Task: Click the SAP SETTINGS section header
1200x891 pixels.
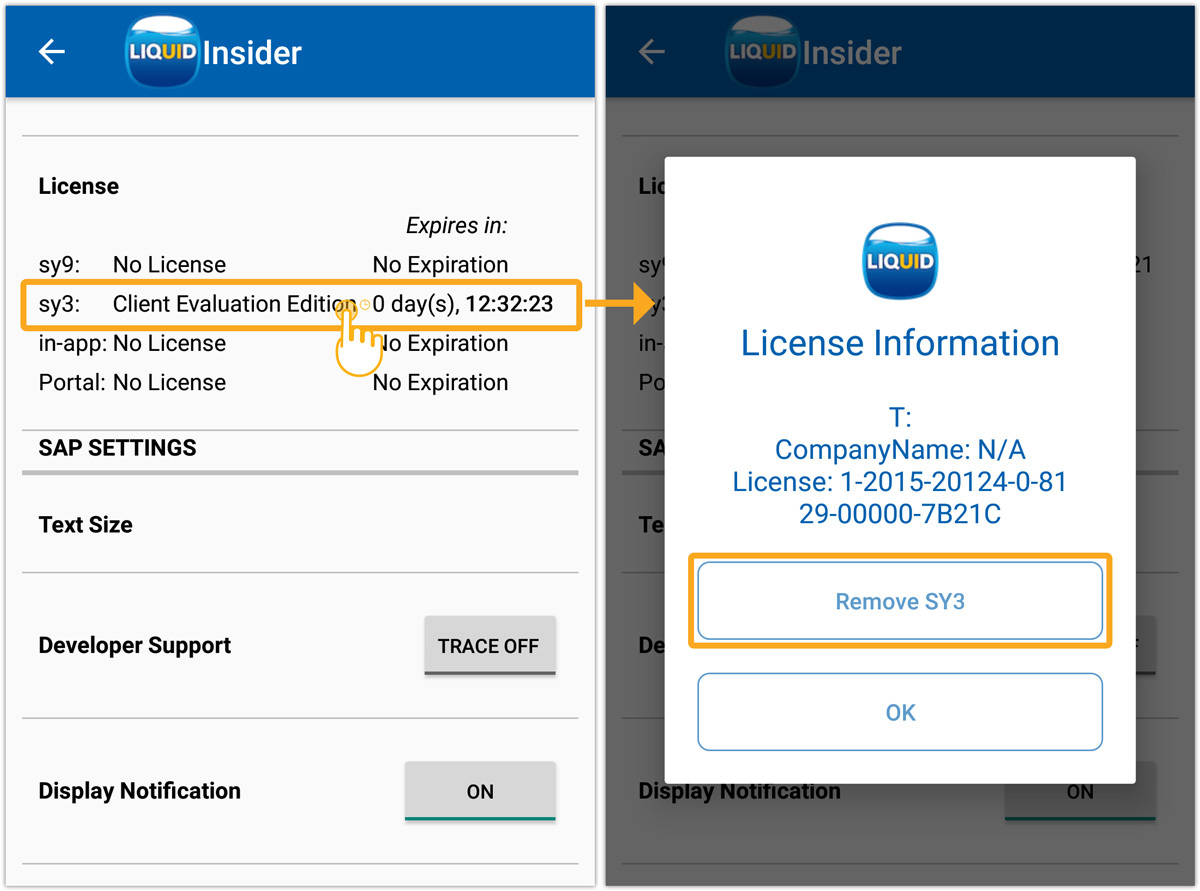Action: coord(118,447)
